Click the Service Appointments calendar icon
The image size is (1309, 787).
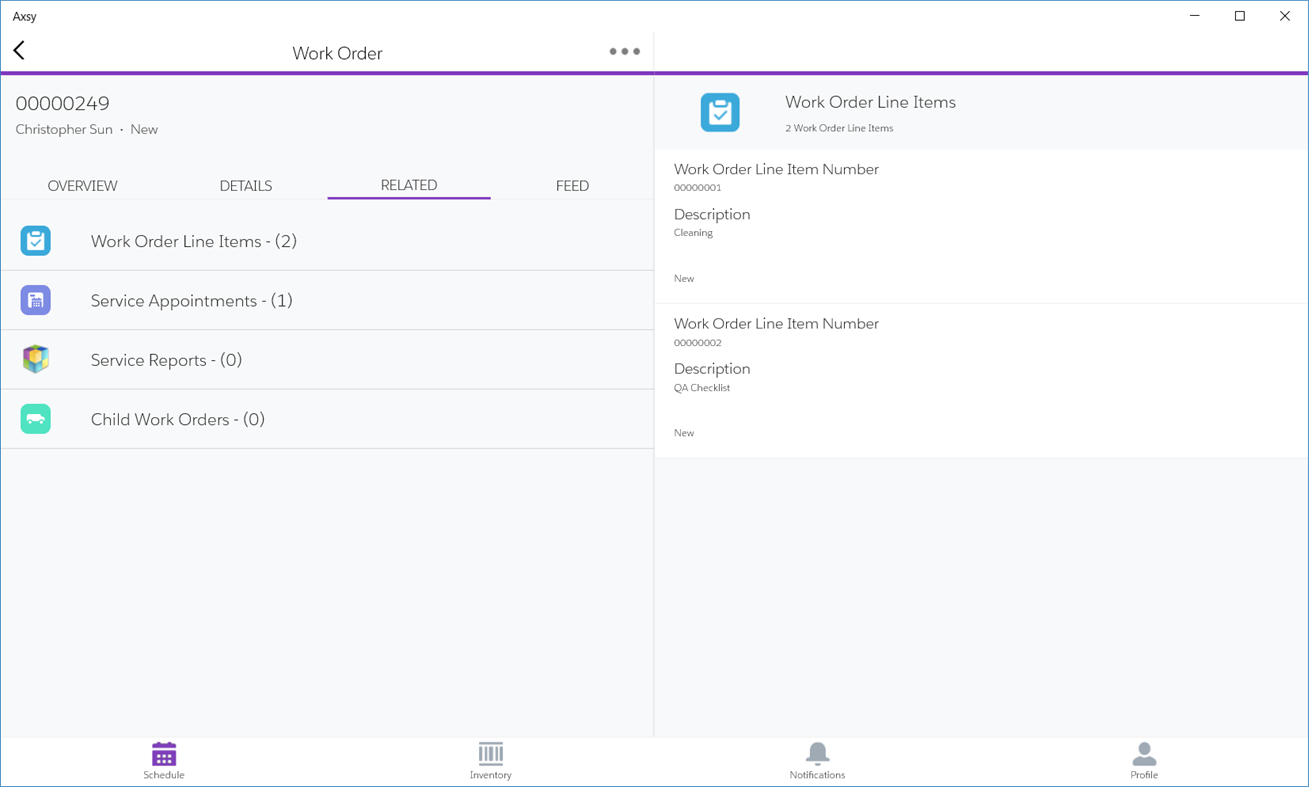coord(35,300)
